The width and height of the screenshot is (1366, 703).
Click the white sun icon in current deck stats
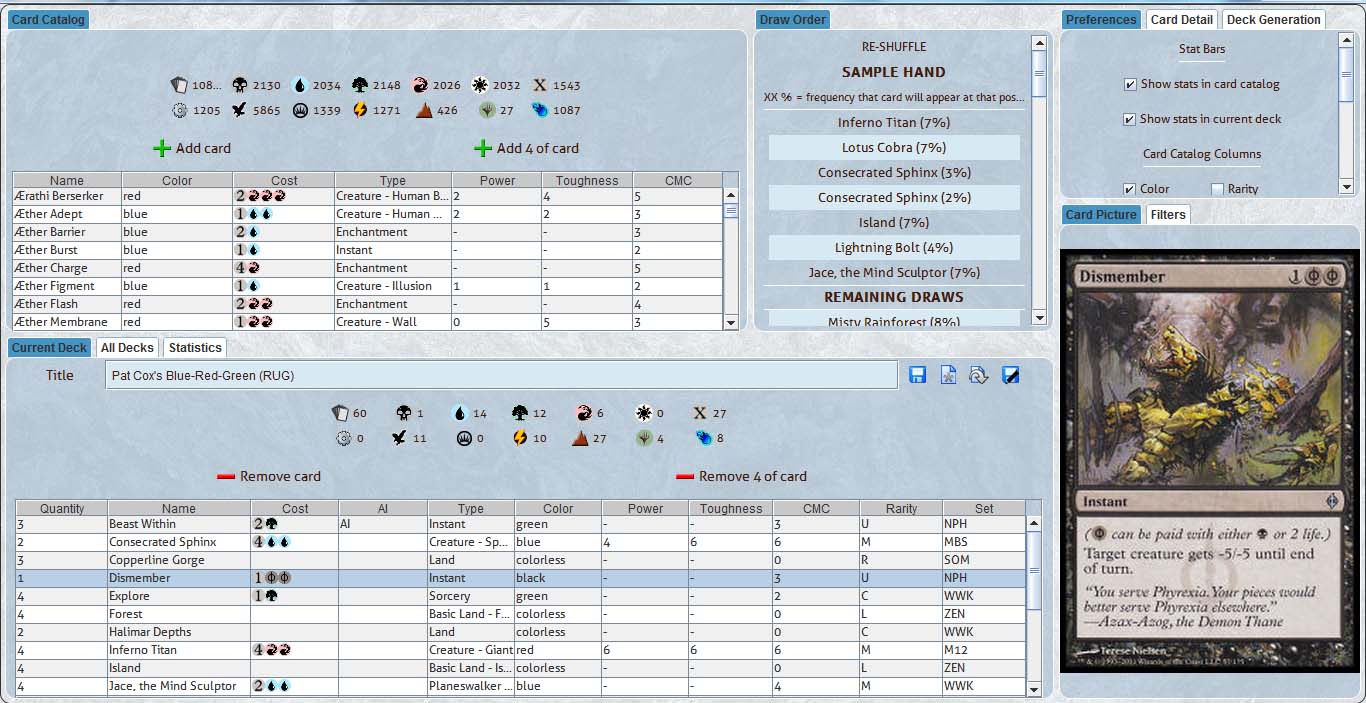(x=644, y=413)
